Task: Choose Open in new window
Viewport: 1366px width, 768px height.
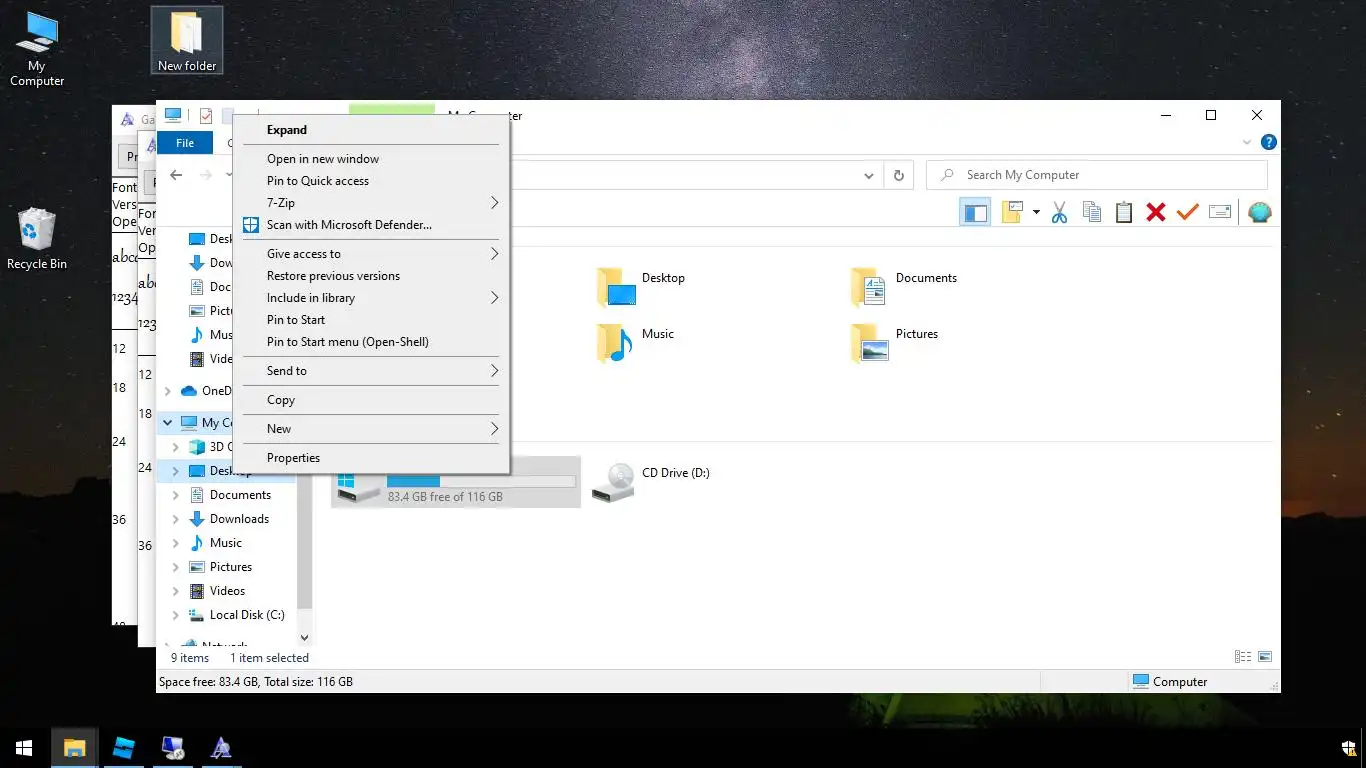Action: (x=371, y=159)
